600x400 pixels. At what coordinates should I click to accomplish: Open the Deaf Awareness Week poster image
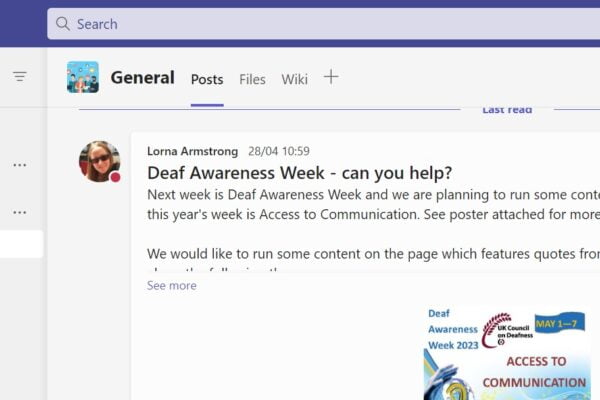click(x=505, y=353)
